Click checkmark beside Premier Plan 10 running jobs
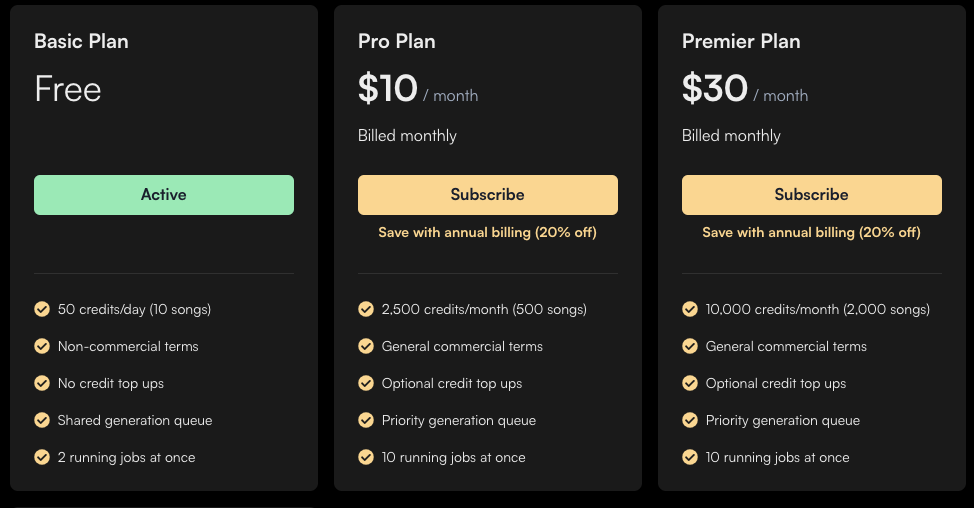 click(x=690, y=457)
